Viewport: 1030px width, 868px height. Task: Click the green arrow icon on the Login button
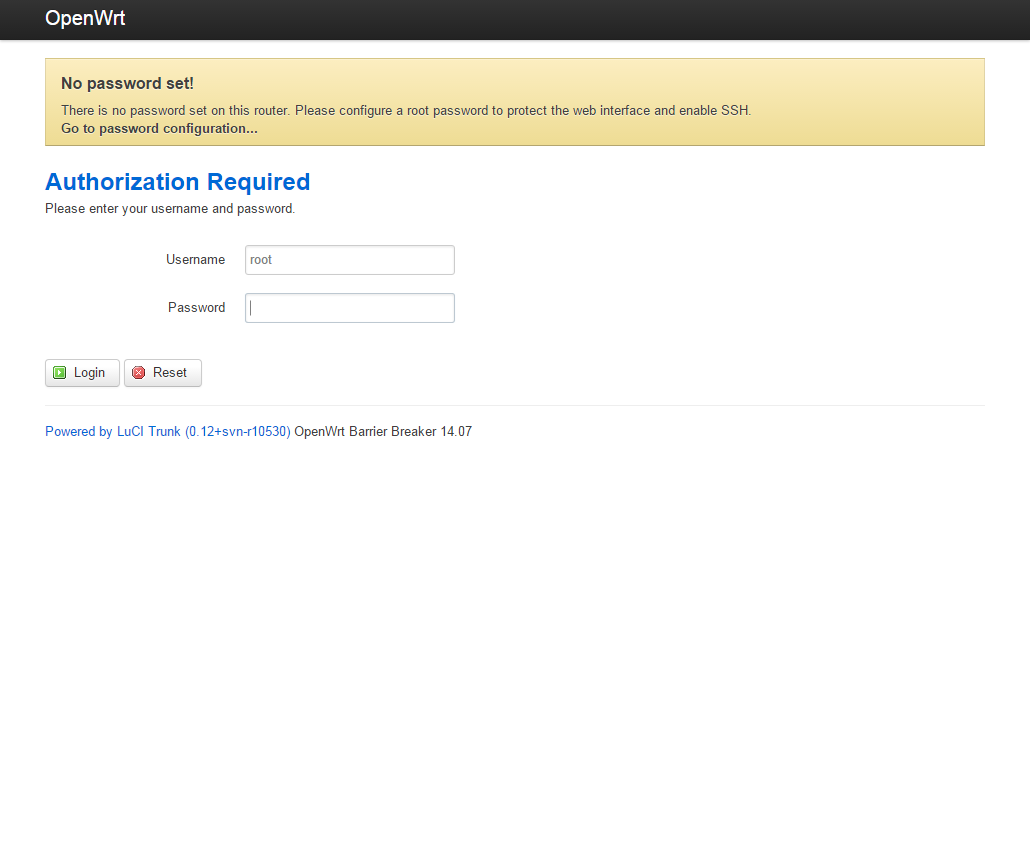pos(60,373)
